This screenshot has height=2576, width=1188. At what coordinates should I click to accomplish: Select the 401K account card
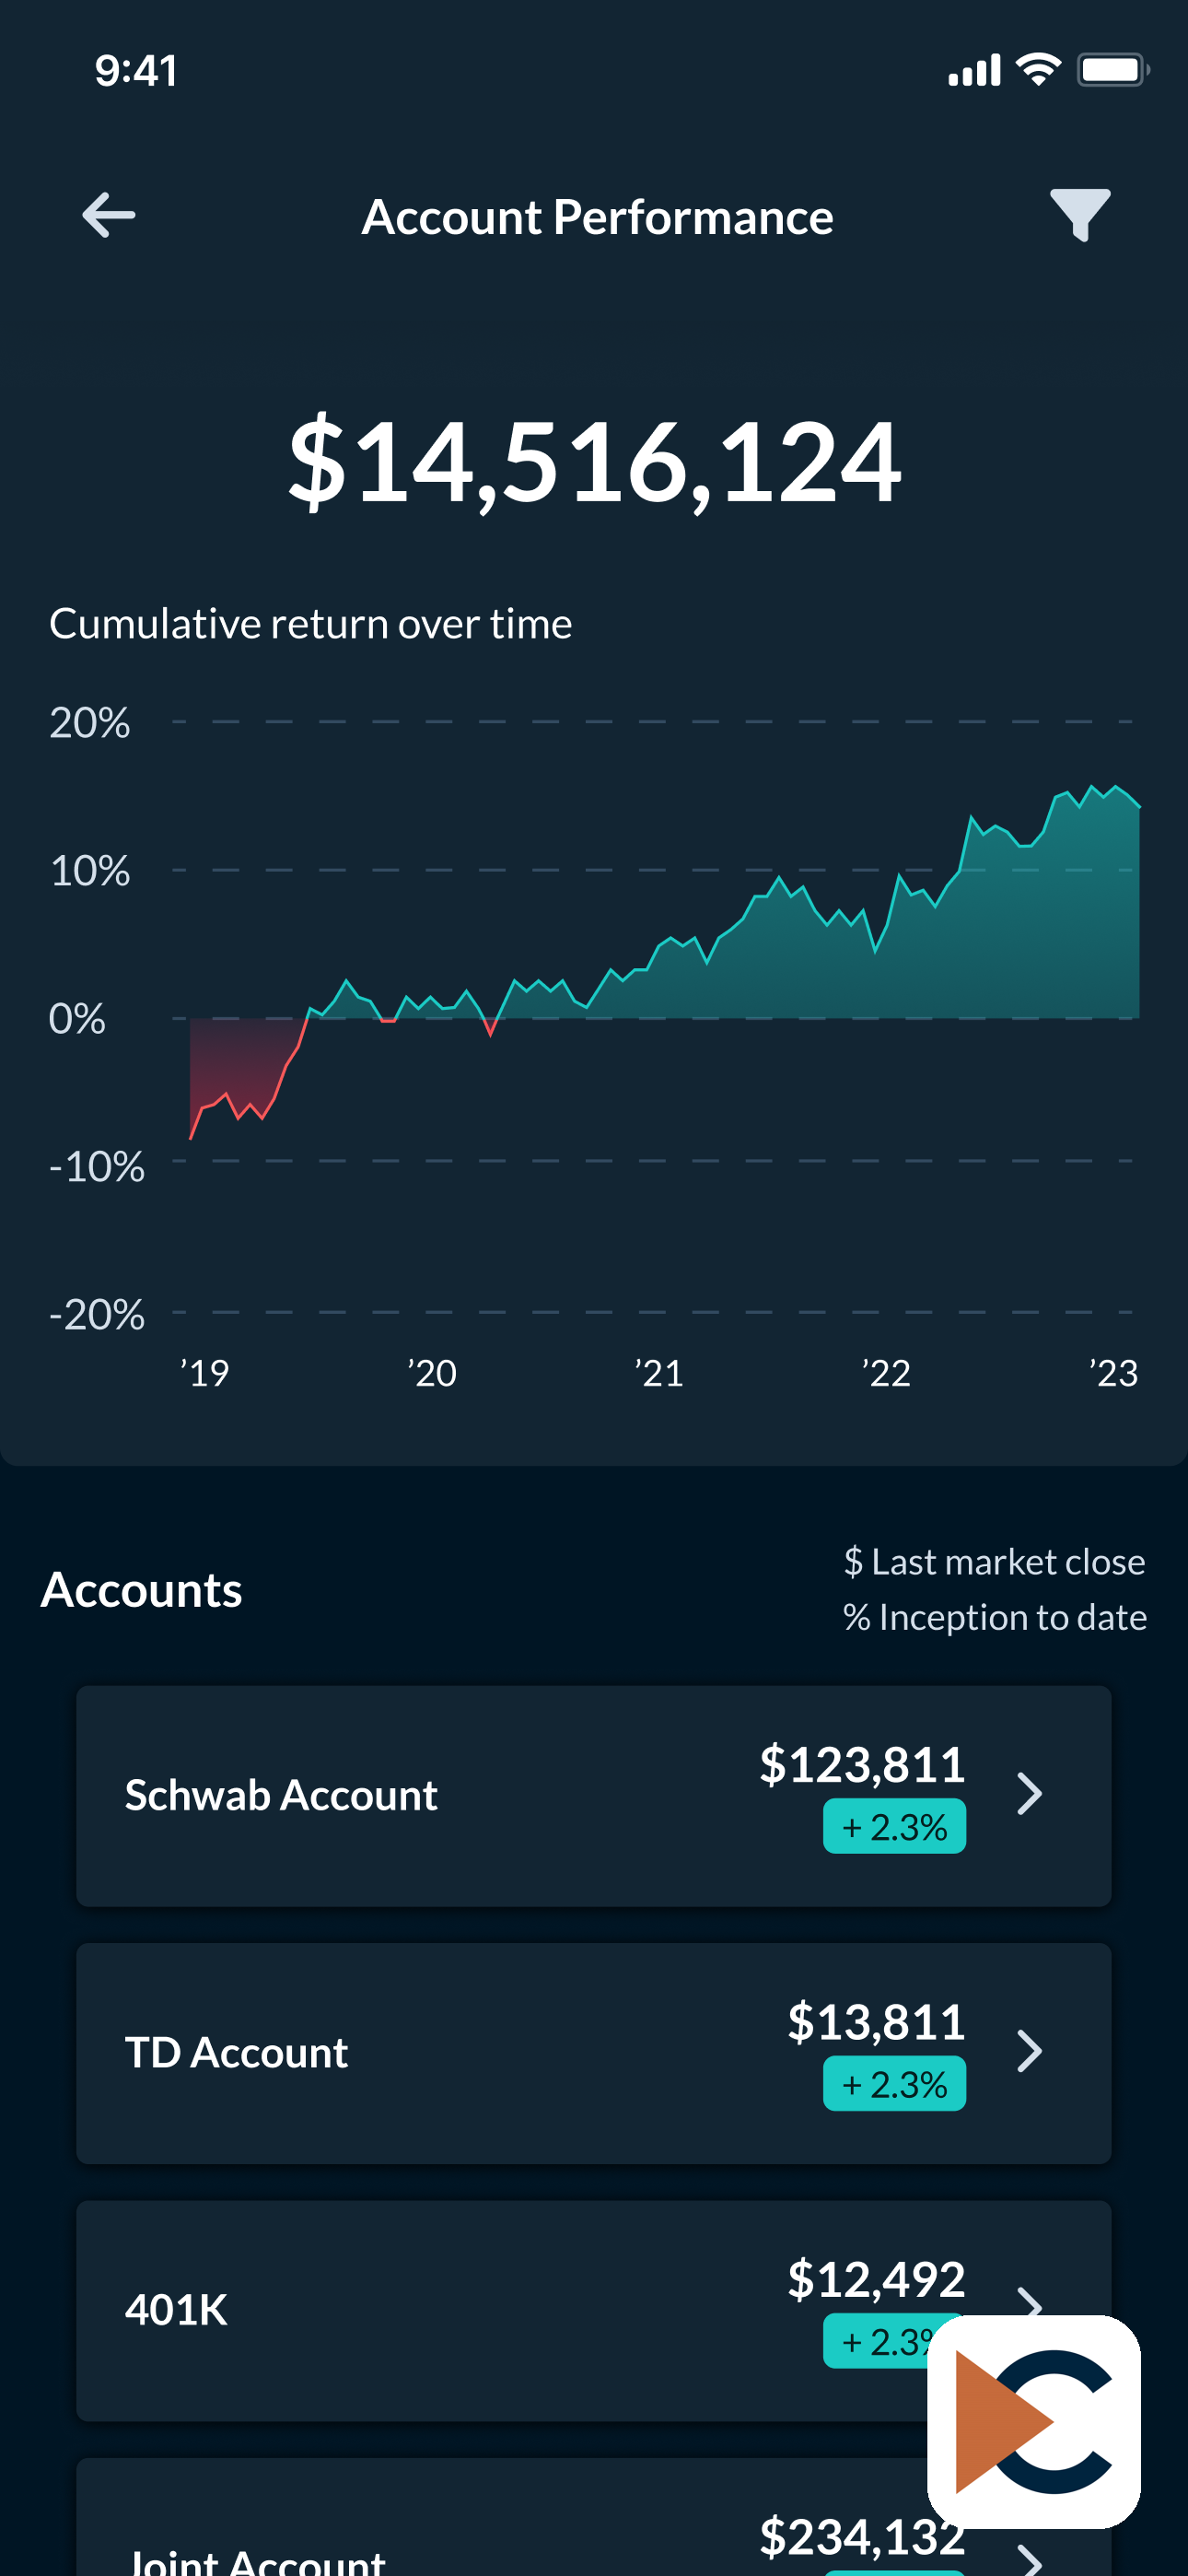pos(594,2310)
